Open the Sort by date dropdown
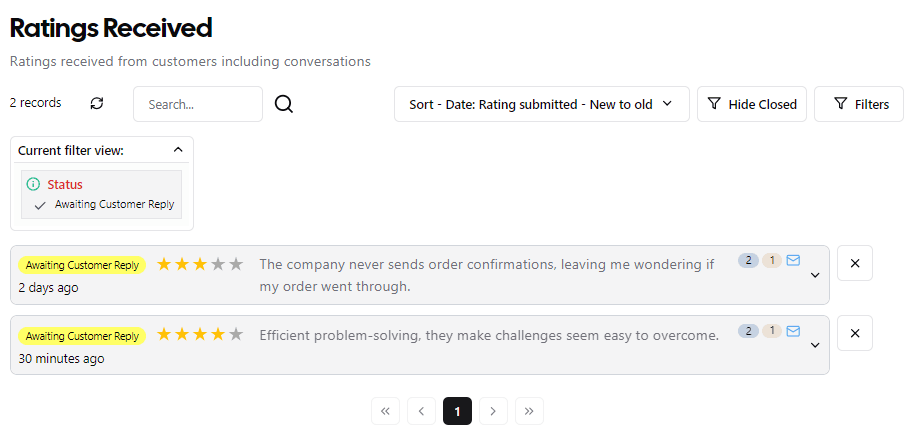Screen dimensions: 914x448 (x=542, y=104)
